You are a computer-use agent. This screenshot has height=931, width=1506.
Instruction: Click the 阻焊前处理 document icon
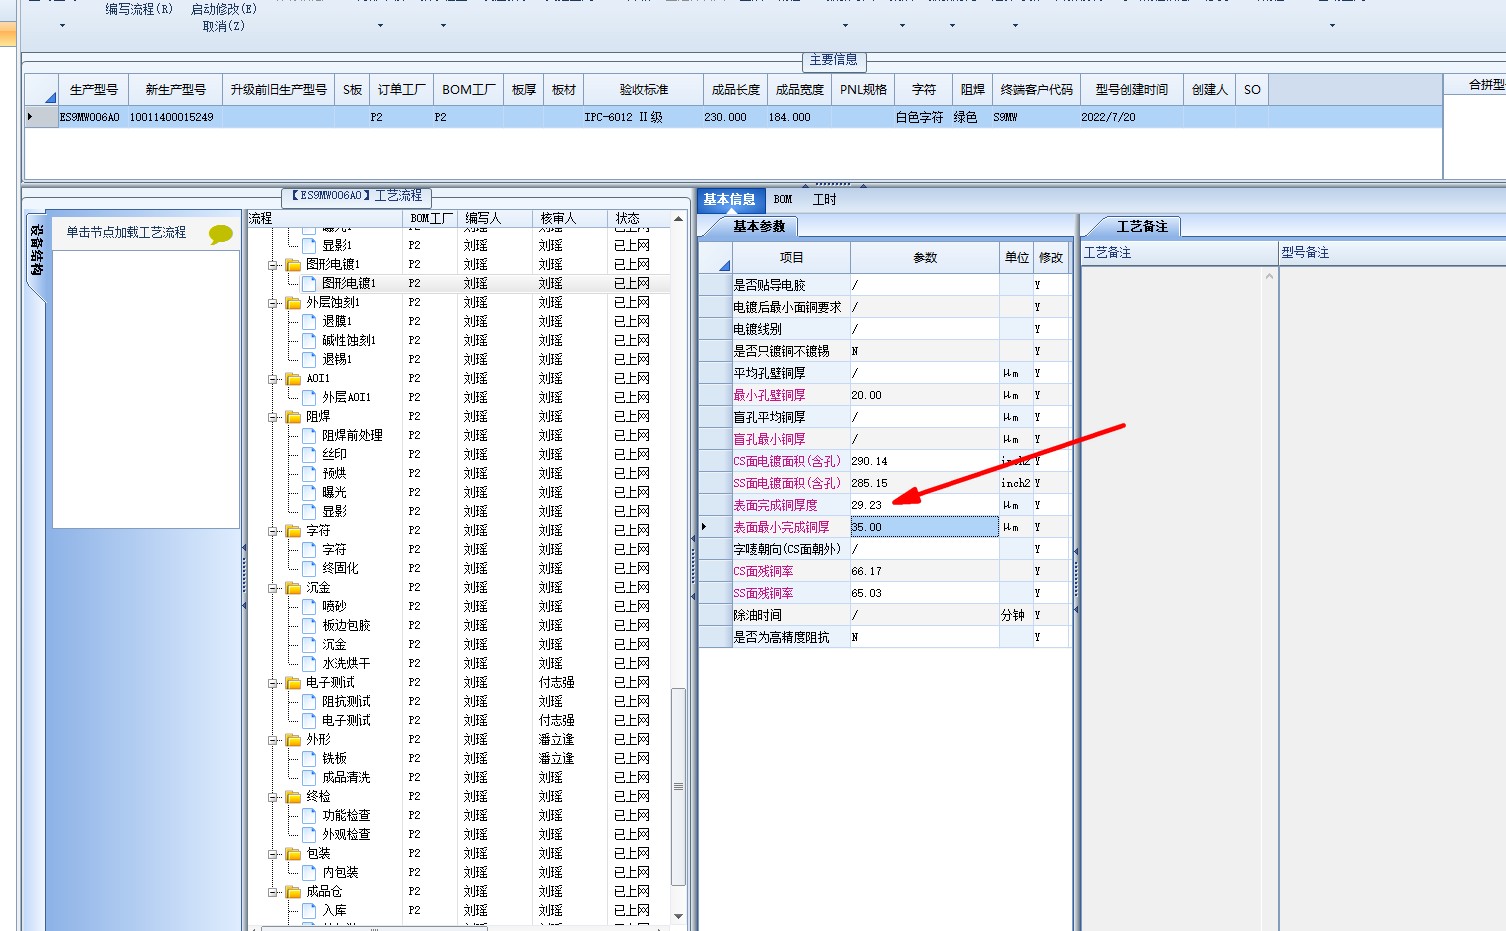coord(309,435)
